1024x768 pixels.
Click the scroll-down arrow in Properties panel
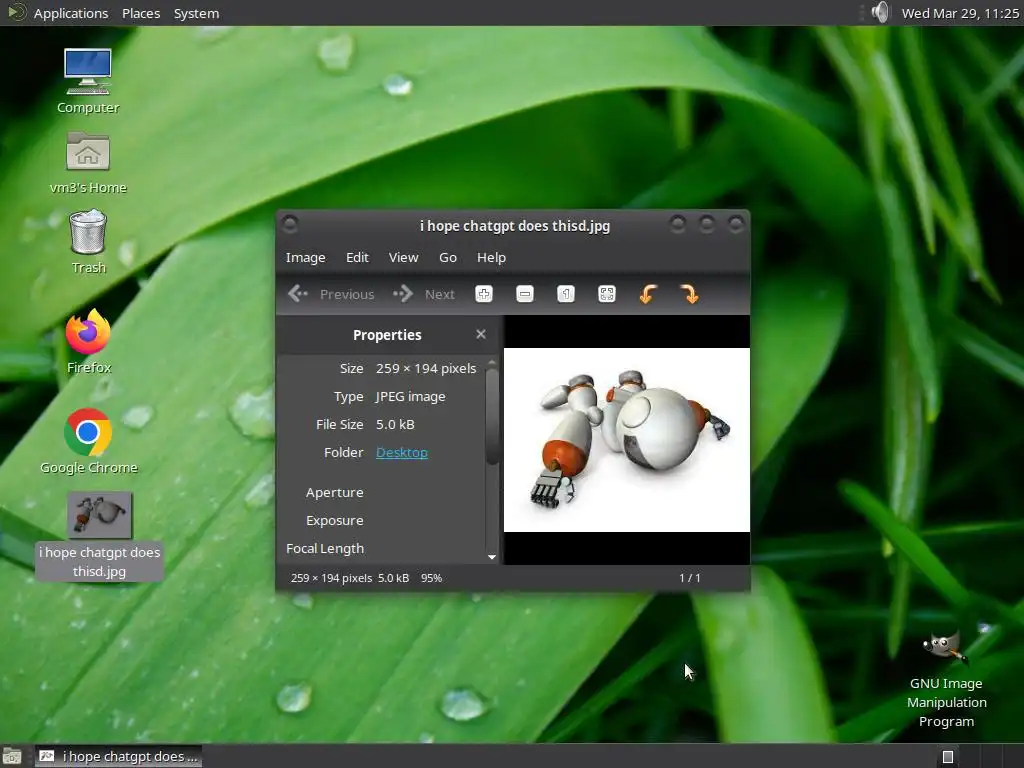(x=492, y=557)
